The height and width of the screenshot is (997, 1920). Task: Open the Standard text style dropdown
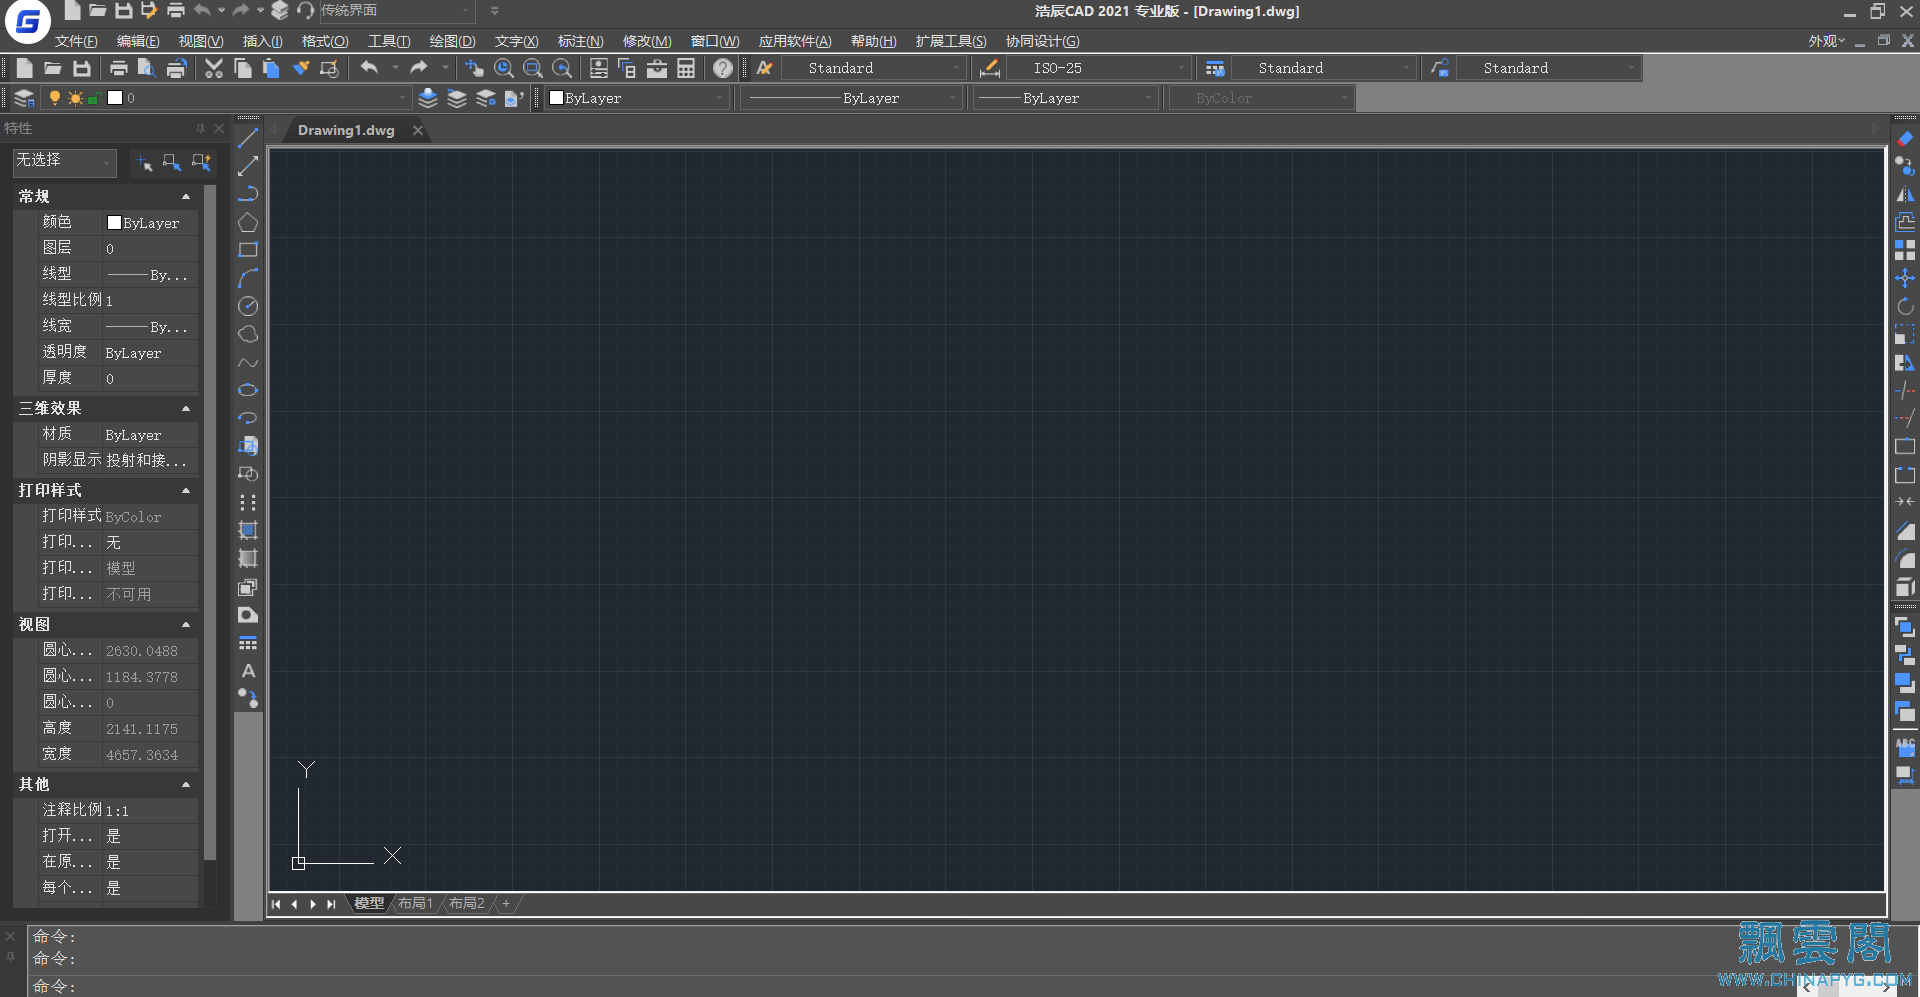click(874, 68)
